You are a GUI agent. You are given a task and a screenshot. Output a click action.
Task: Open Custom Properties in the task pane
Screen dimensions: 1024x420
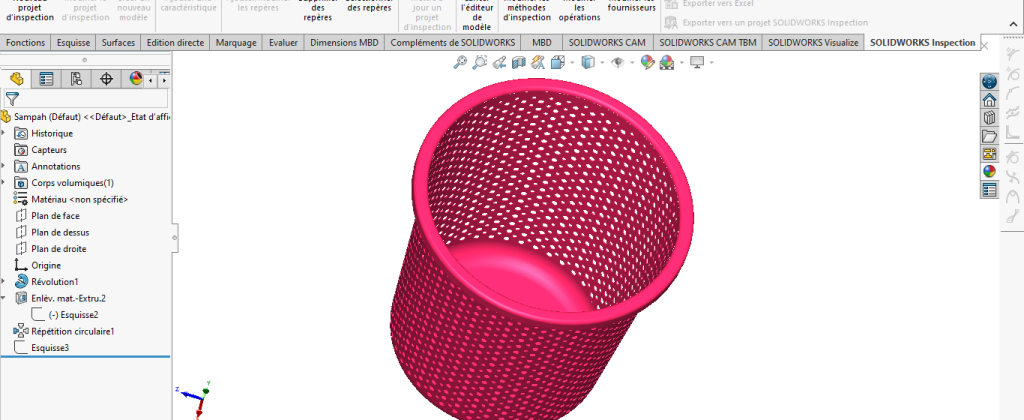tap(989, 190)
